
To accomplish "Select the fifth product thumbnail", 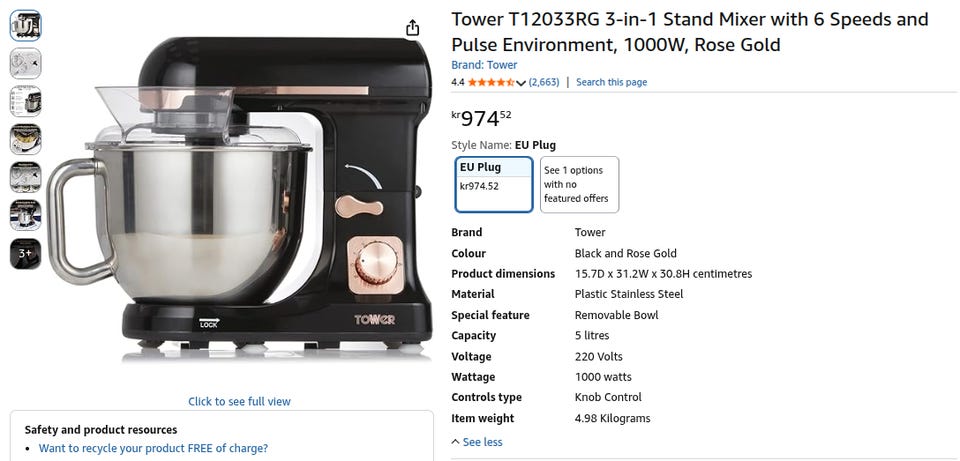I will (x=25, y=177).
